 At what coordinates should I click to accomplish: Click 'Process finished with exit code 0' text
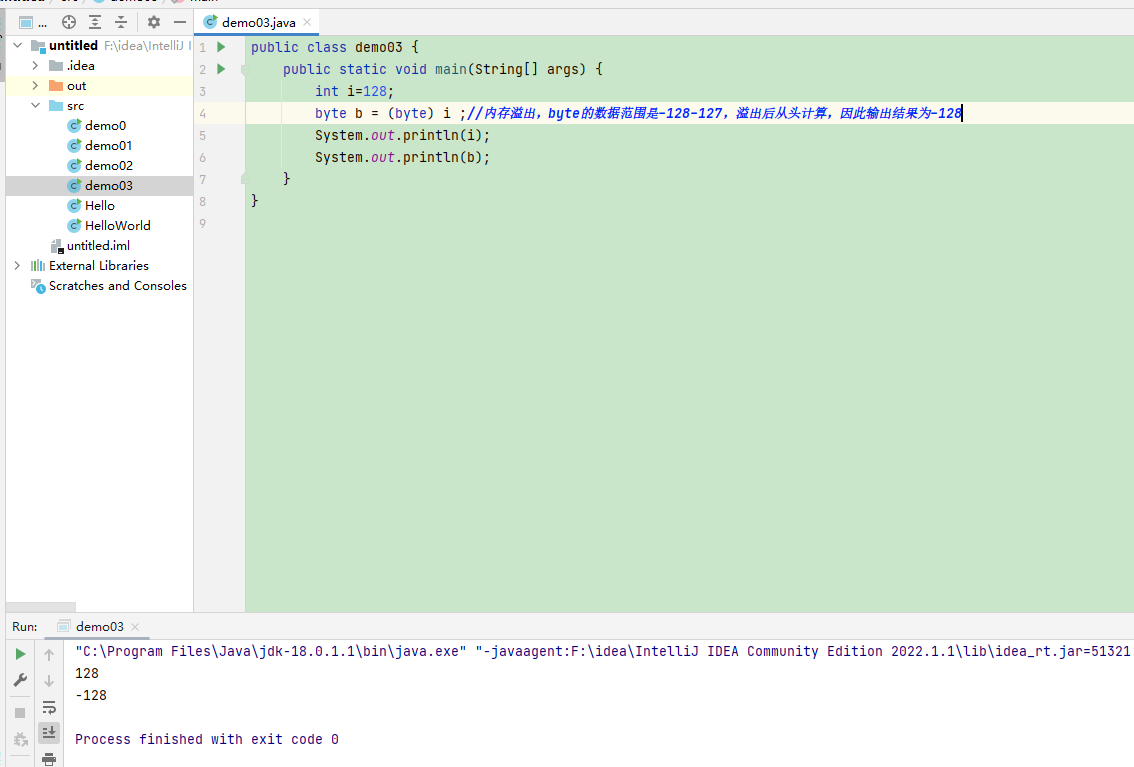(207, 740)
